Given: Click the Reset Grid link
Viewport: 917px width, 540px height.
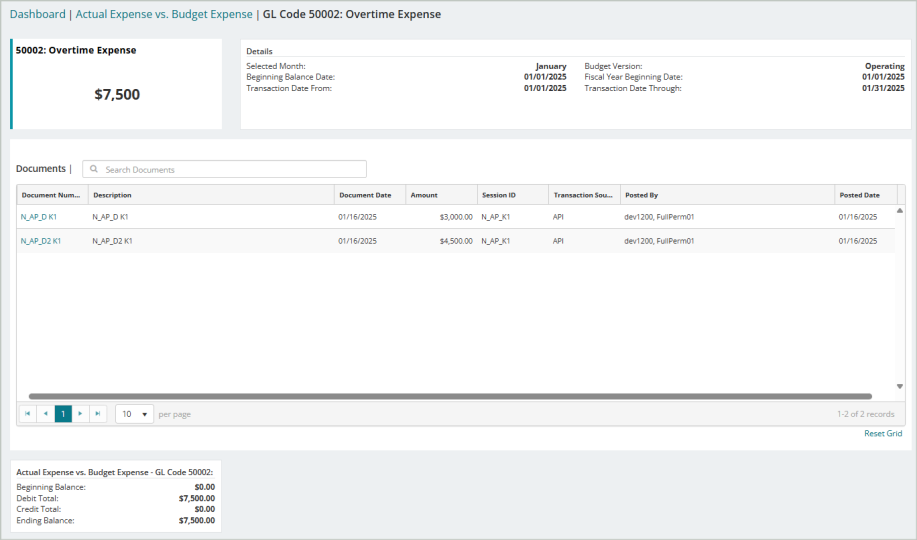Looking at the screenshot, I should pyautogui.click(x=883, y=433).
